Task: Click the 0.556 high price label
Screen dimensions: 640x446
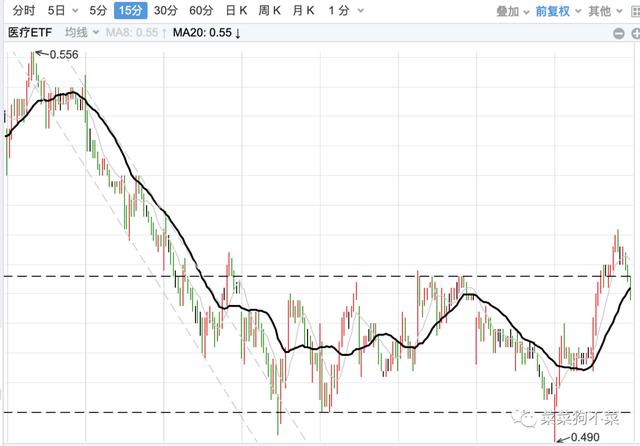Action: [x=64, y=55]
